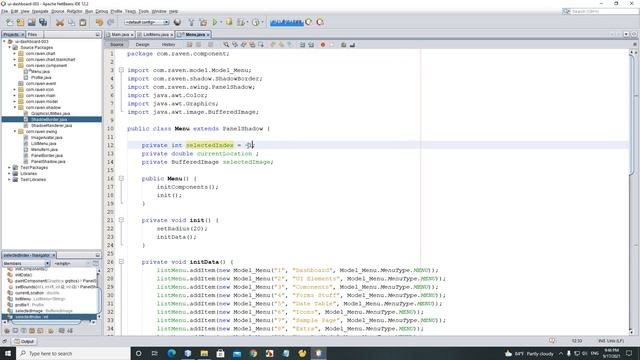Open the Members dropdown in Navigator
Image resolution: width=640 pixels, height=360 pixels.
pos(27,264)
